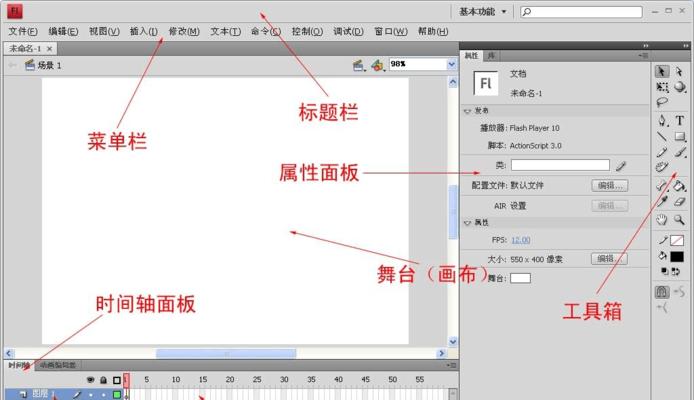Viewport: 694px width, 400px height.
Task: Click the search field in title bar
Action: click(581, 12)
